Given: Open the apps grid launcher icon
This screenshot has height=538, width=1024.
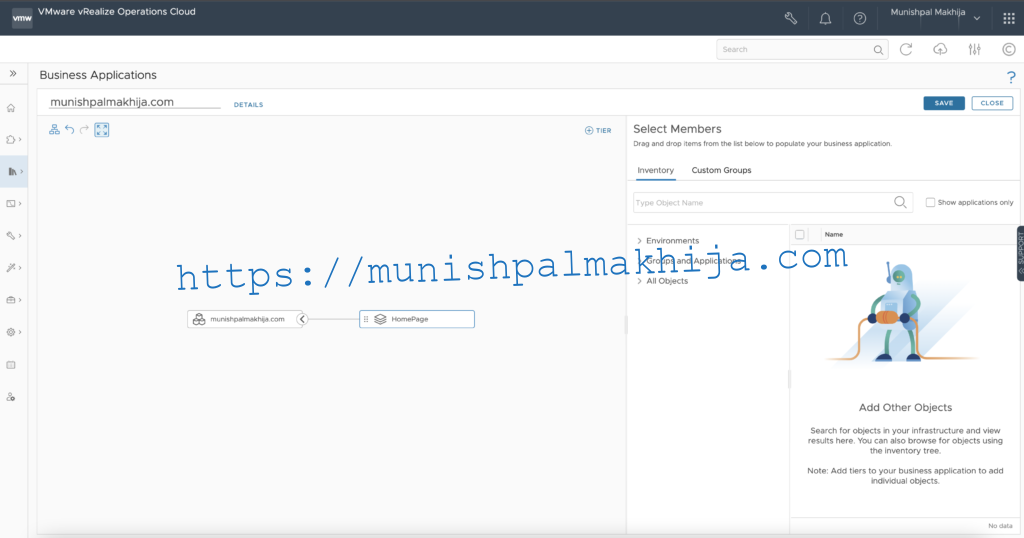Looking at the screenshot, I should [1009, 18].
